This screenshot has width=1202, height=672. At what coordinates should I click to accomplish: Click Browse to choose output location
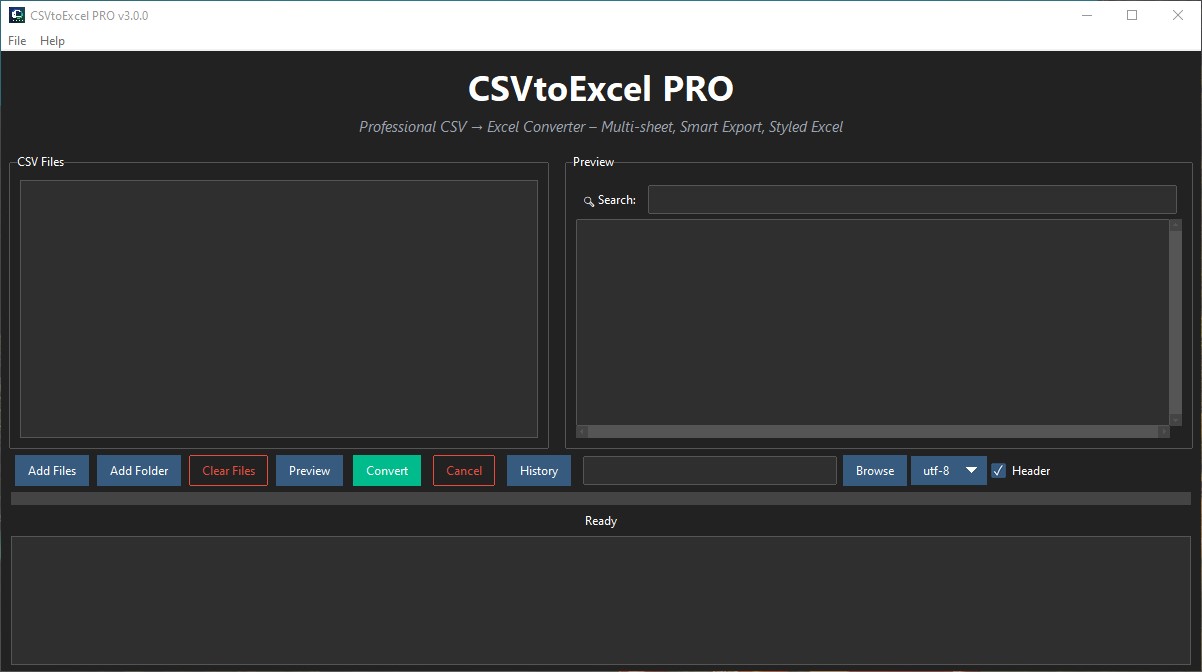874,470
